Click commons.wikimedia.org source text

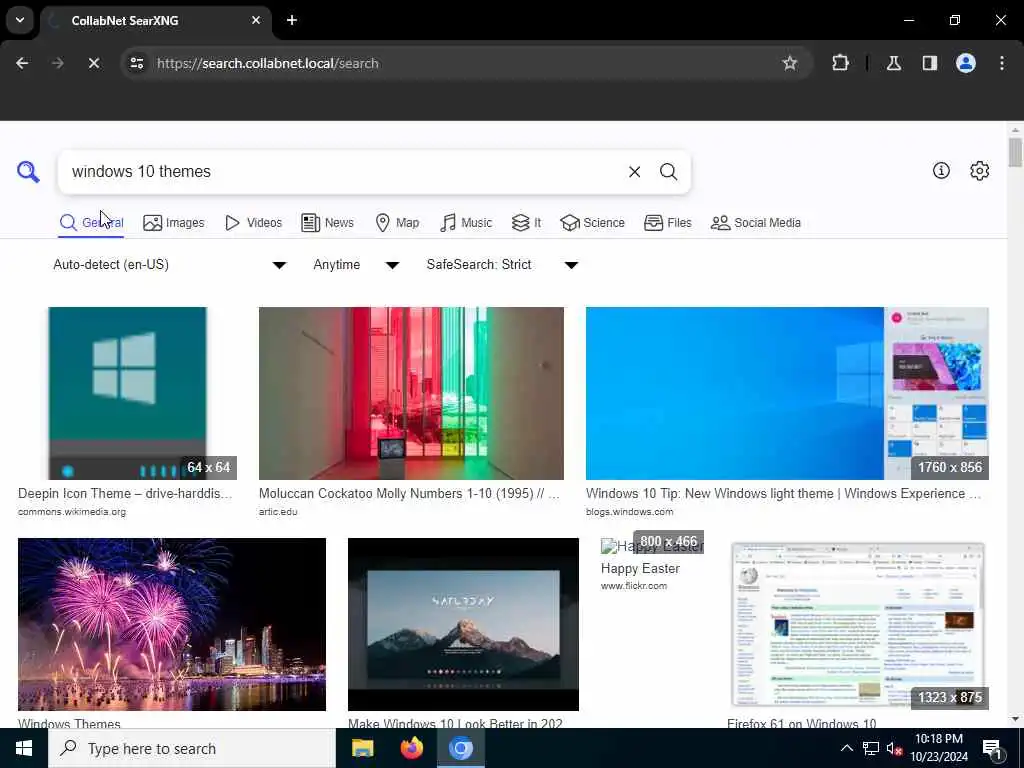click(72, 512)
